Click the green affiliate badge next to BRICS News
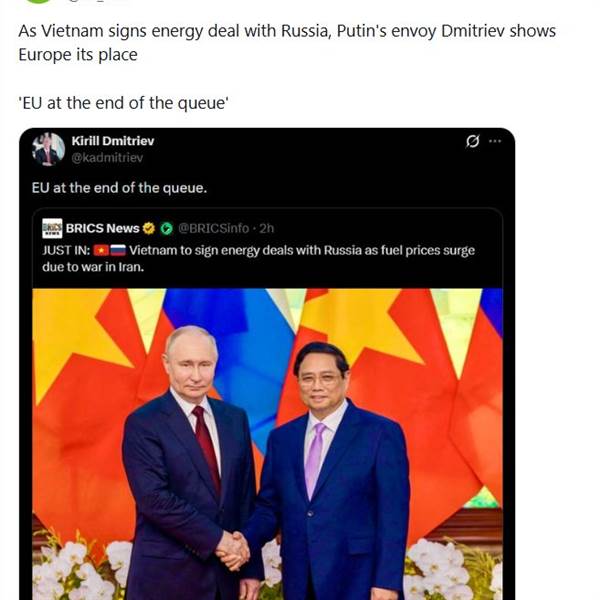Image resolution: width=600 pixels, height=600 pixels. 166,228
